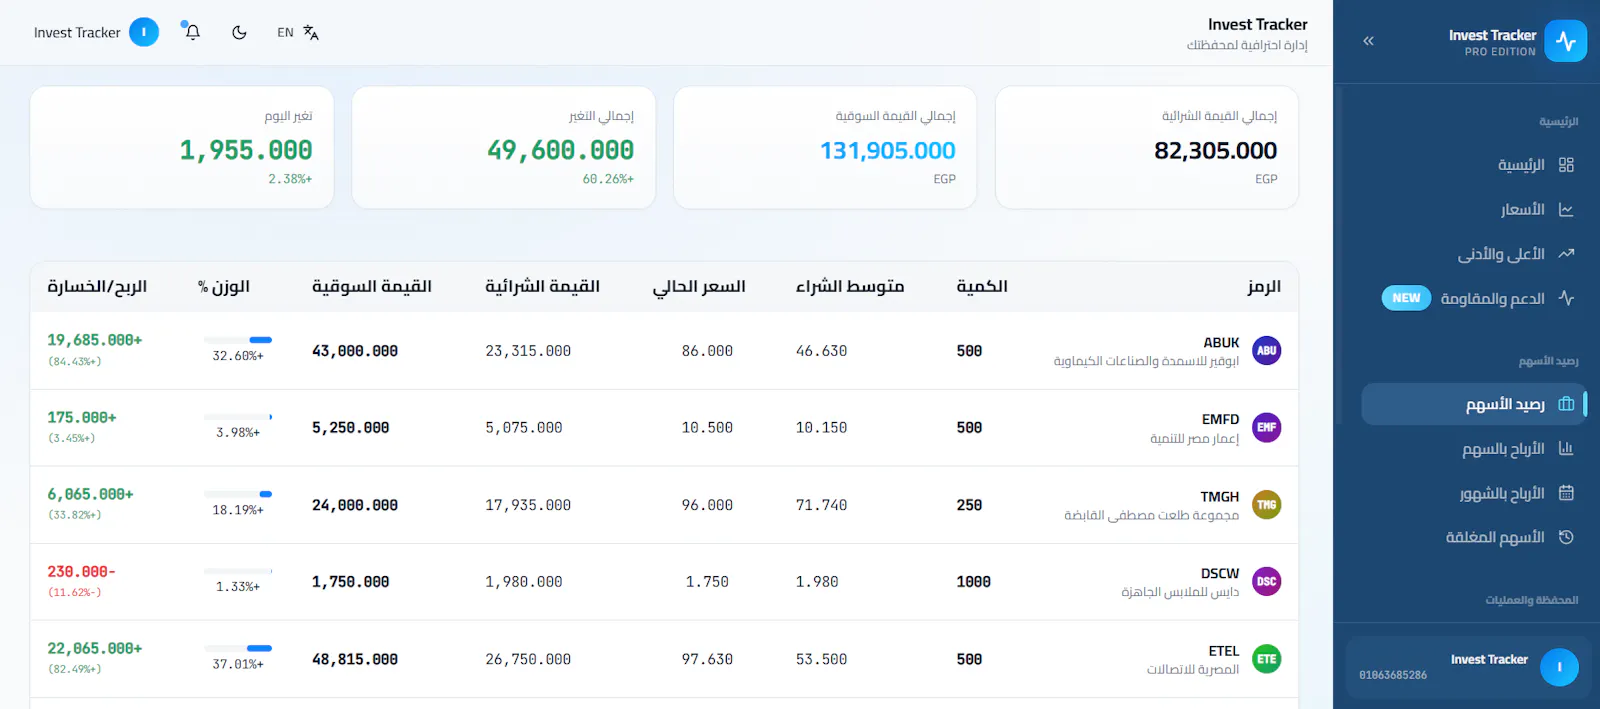The image size is (1600, 709).
Task: Click the sidebar user avatar circle
Action: coord(1559,667)
